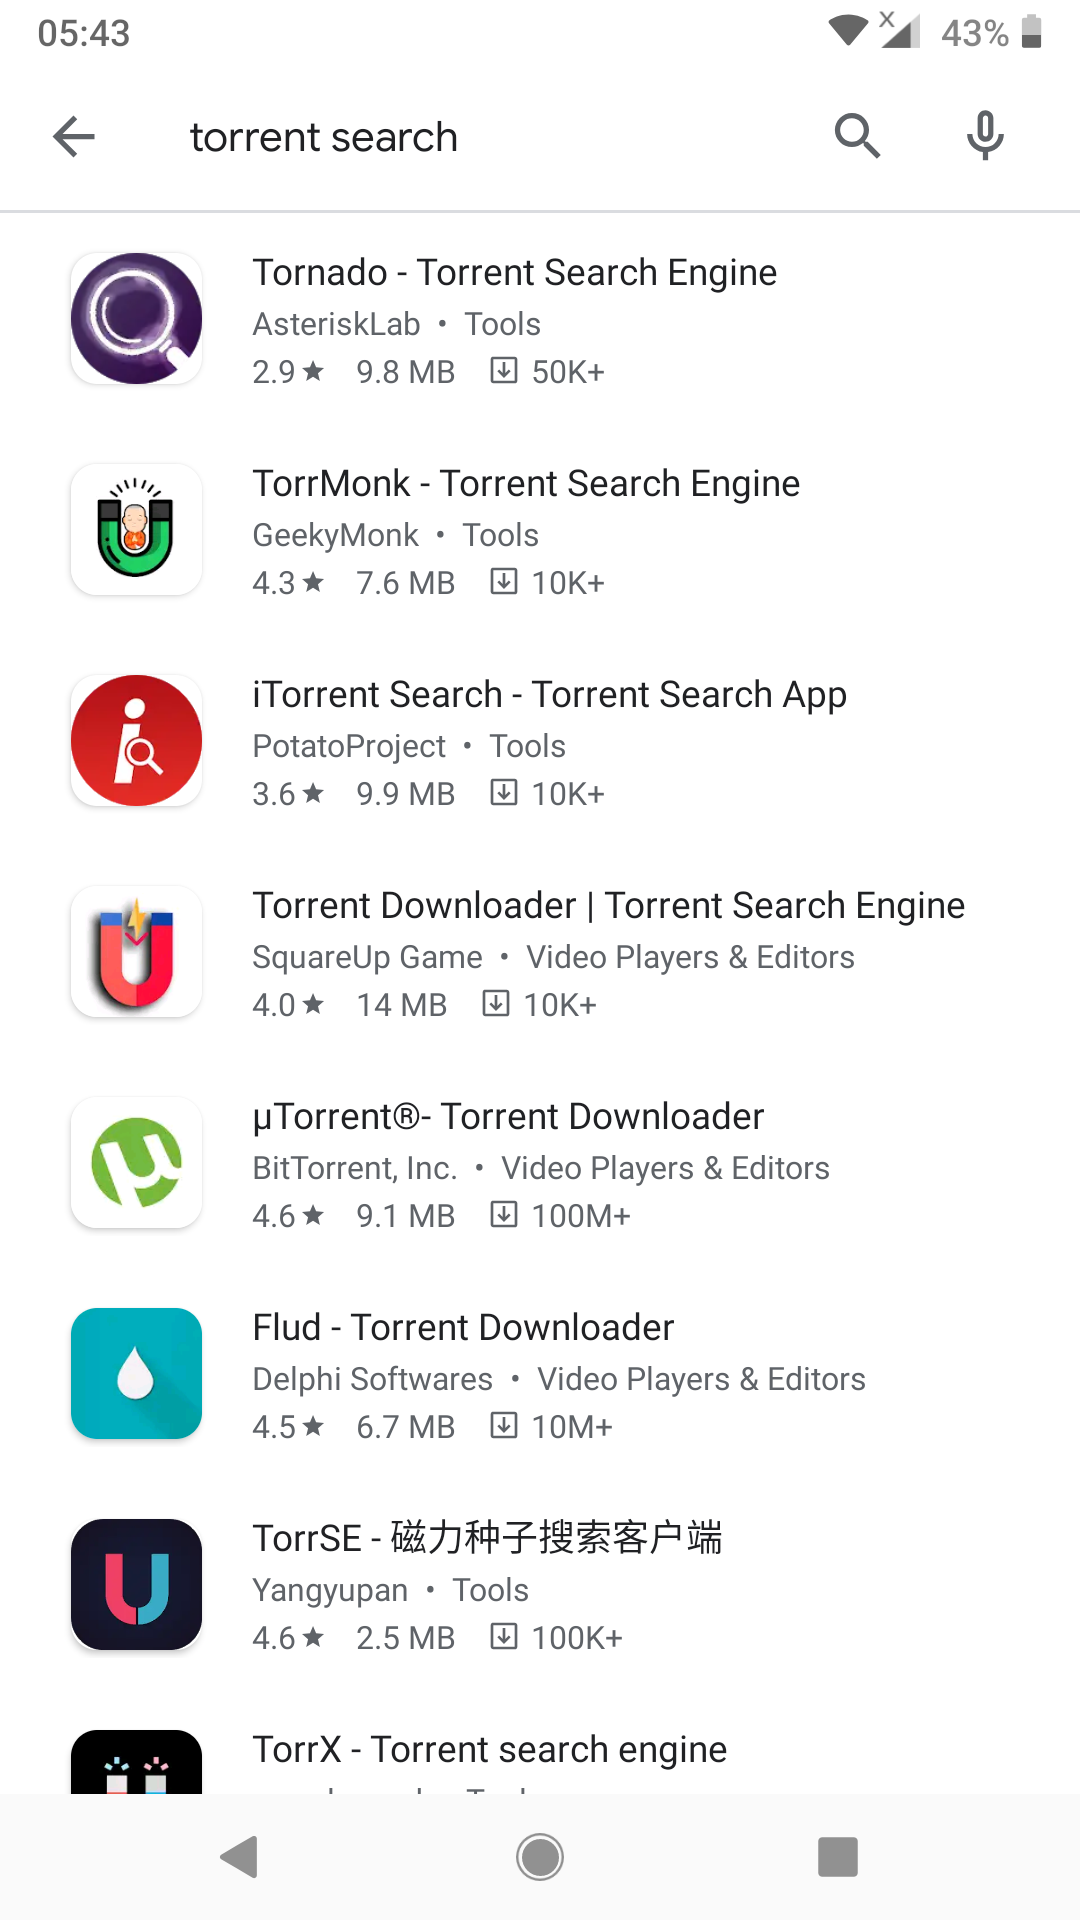Viewport: 1080px width, 1920px height.
Task: Open Torrent Downloader red-blue magnet icon
Action: pos(137,952)
